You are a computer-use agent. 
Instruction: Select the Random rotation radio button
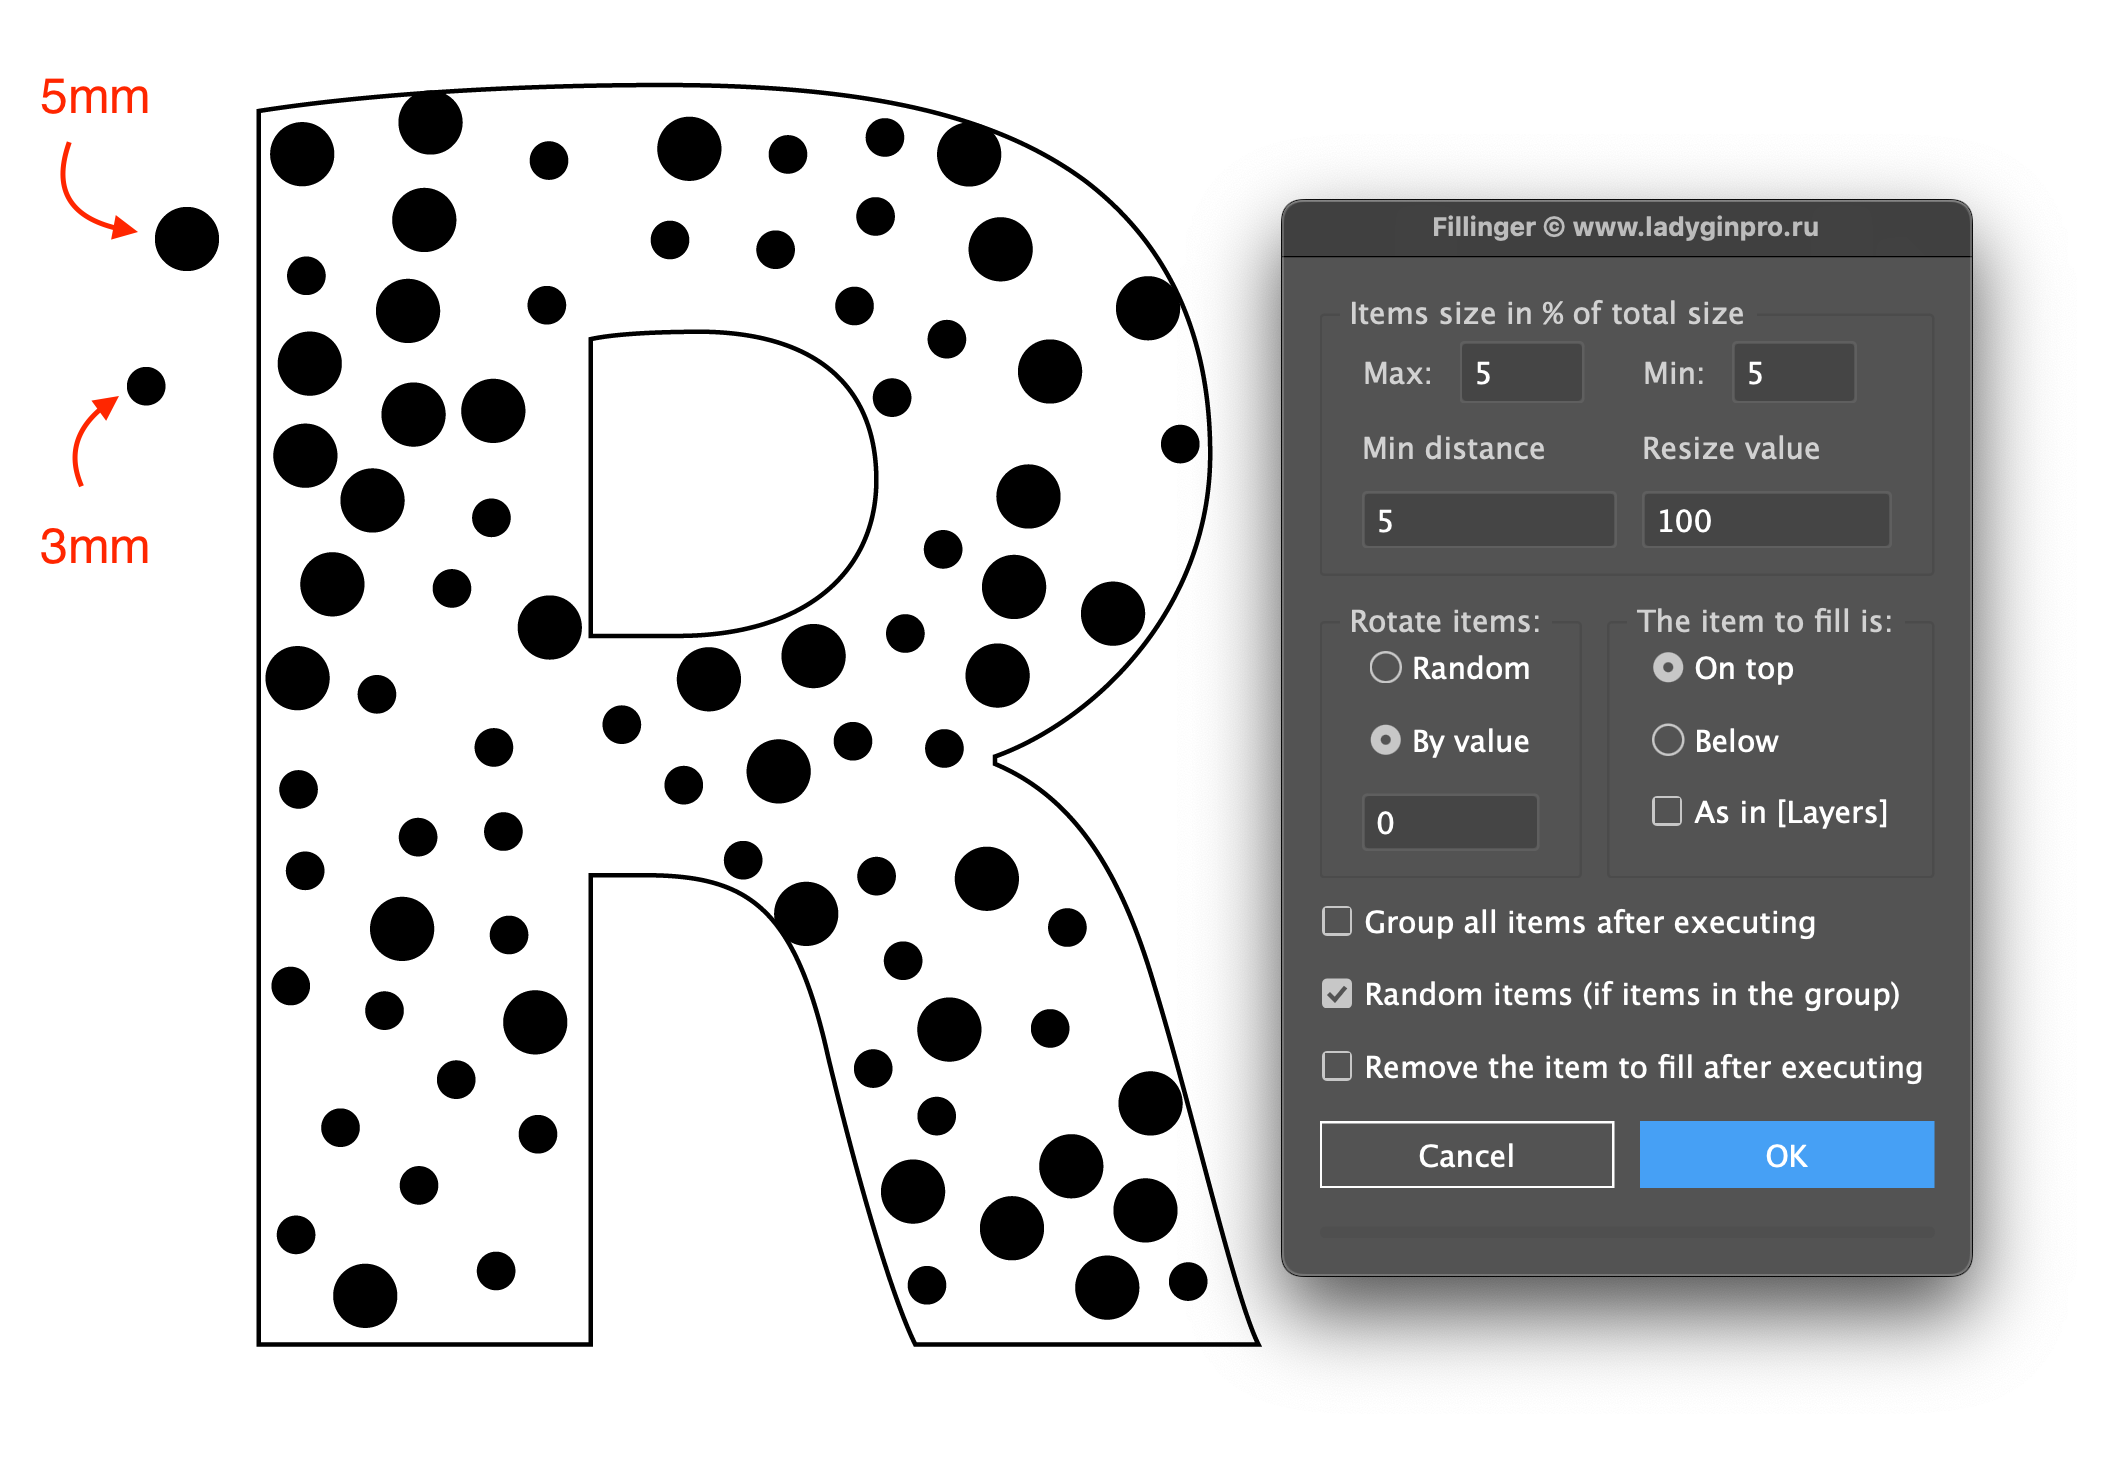click(1385, 667)
